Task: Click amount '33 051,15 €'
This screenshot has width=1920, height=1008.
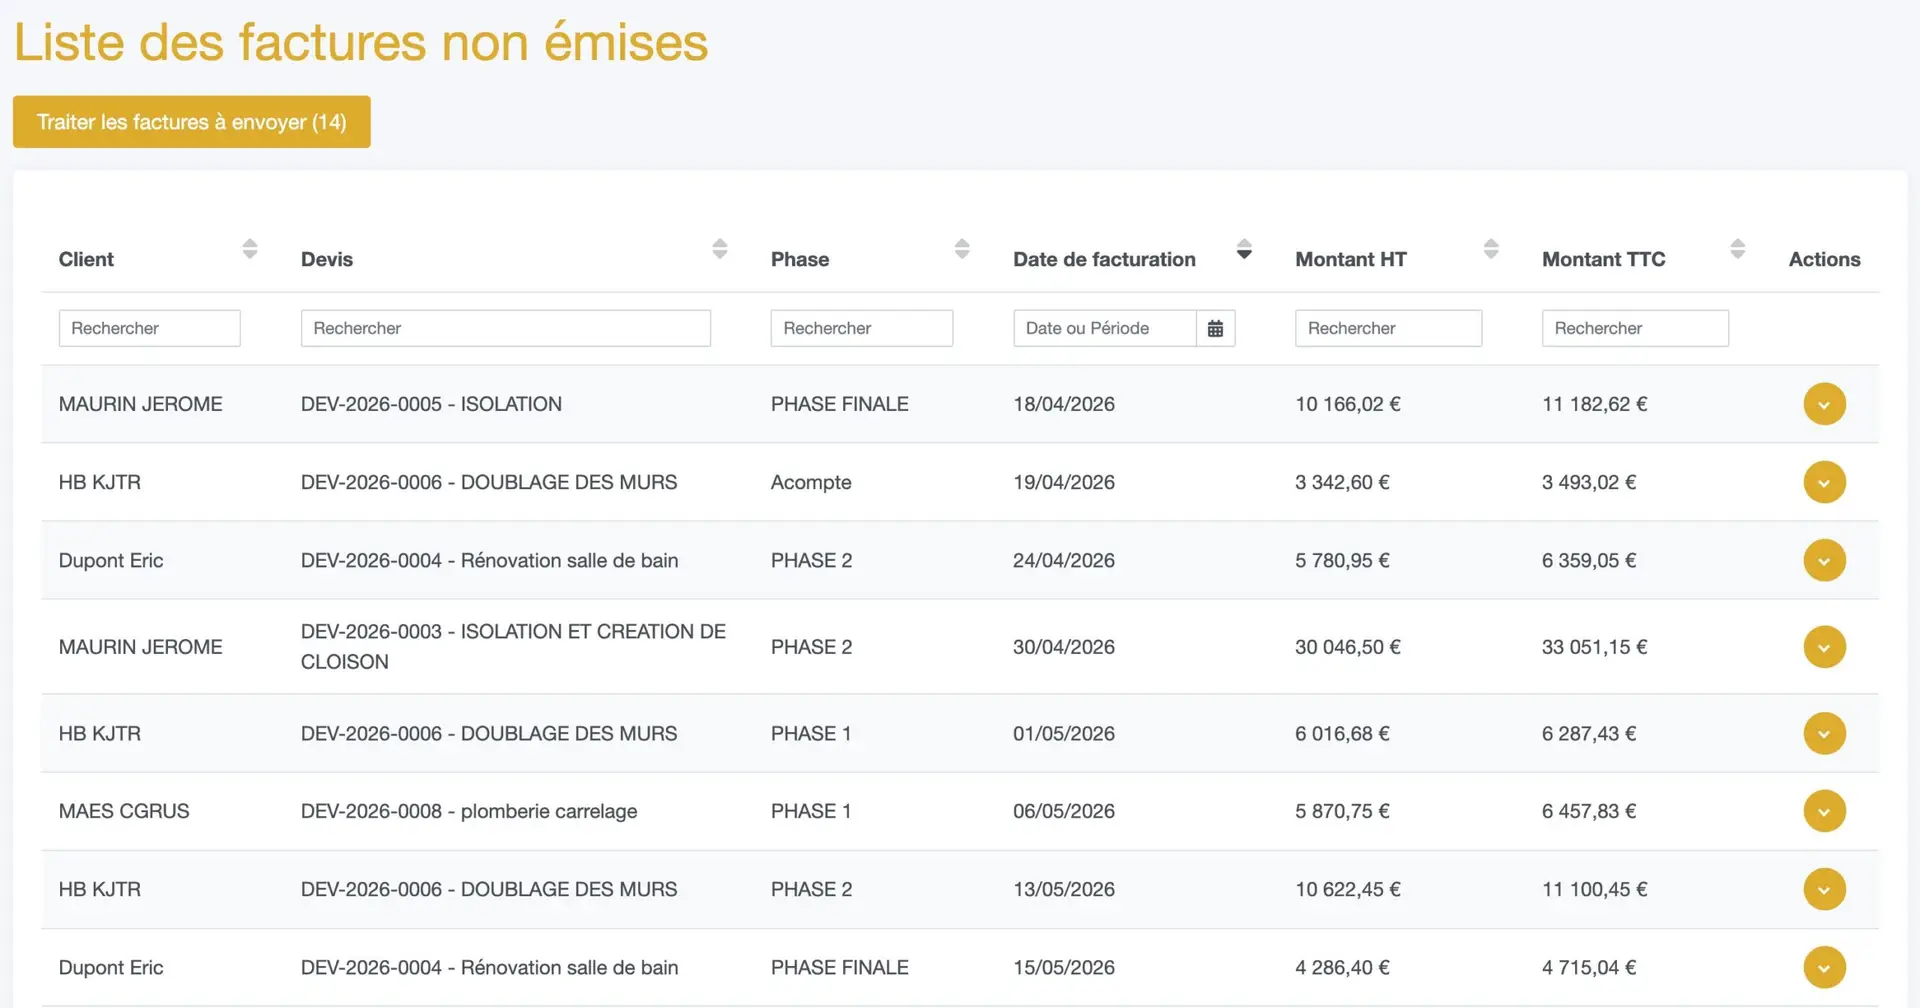Action: tap(1594, 647)
